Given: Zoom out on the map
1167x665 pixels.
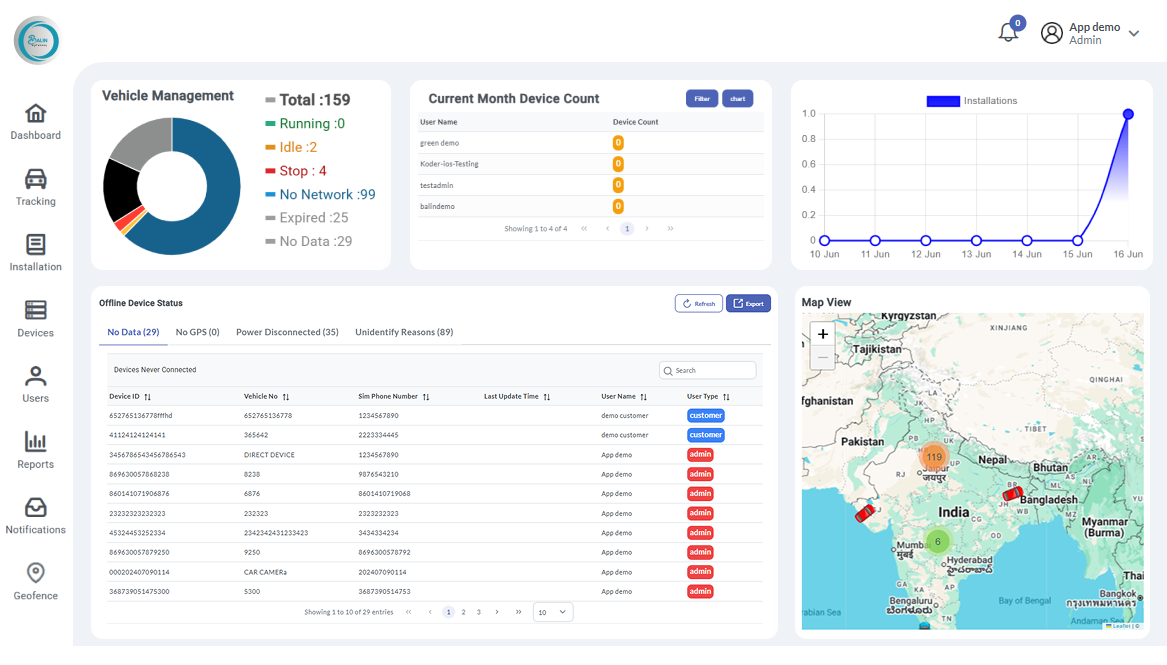Looking at the screenshot, I should [822, 358].
